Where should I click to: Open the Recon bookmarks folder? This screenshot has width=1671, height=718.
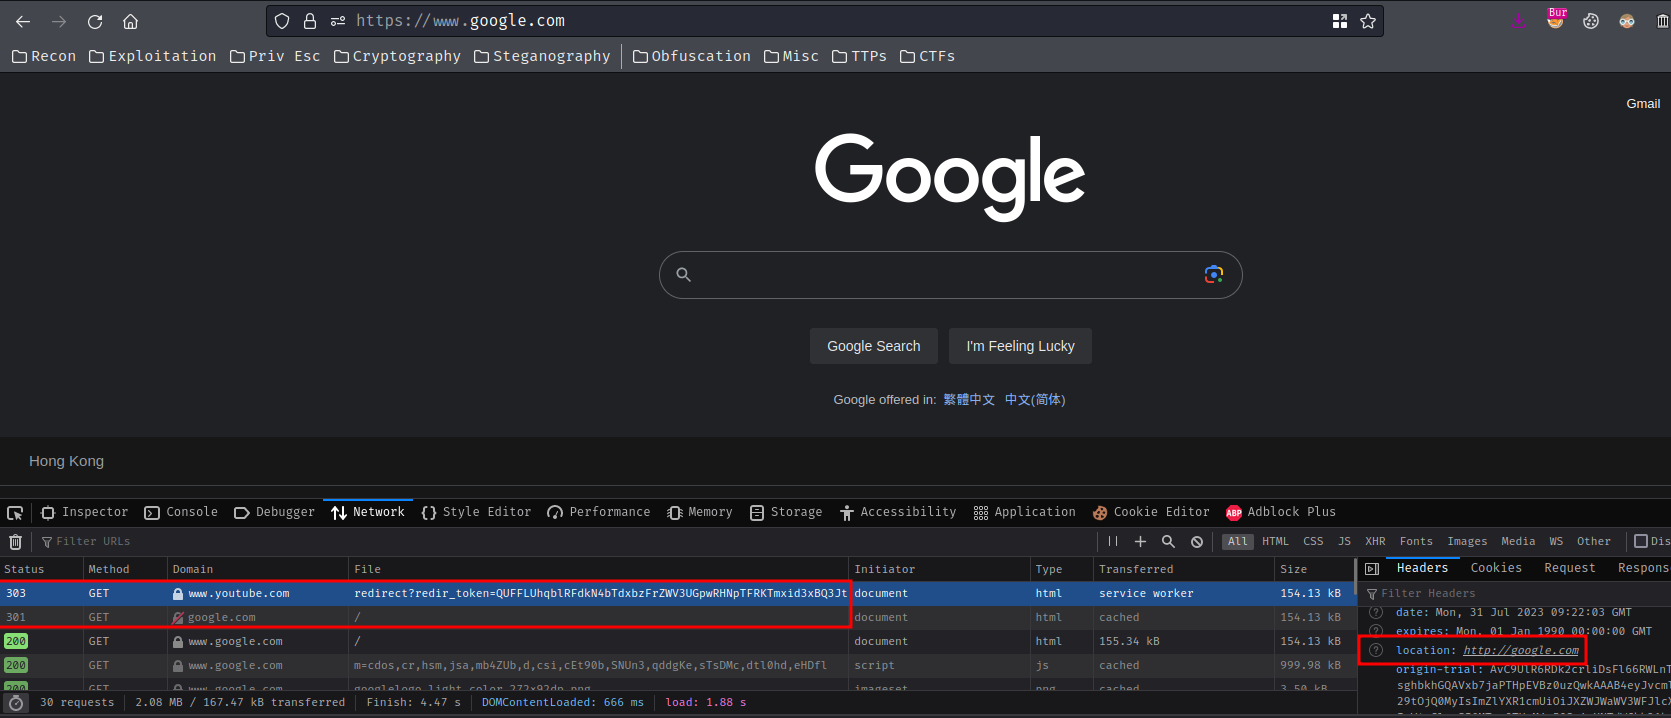coord(44,57)
